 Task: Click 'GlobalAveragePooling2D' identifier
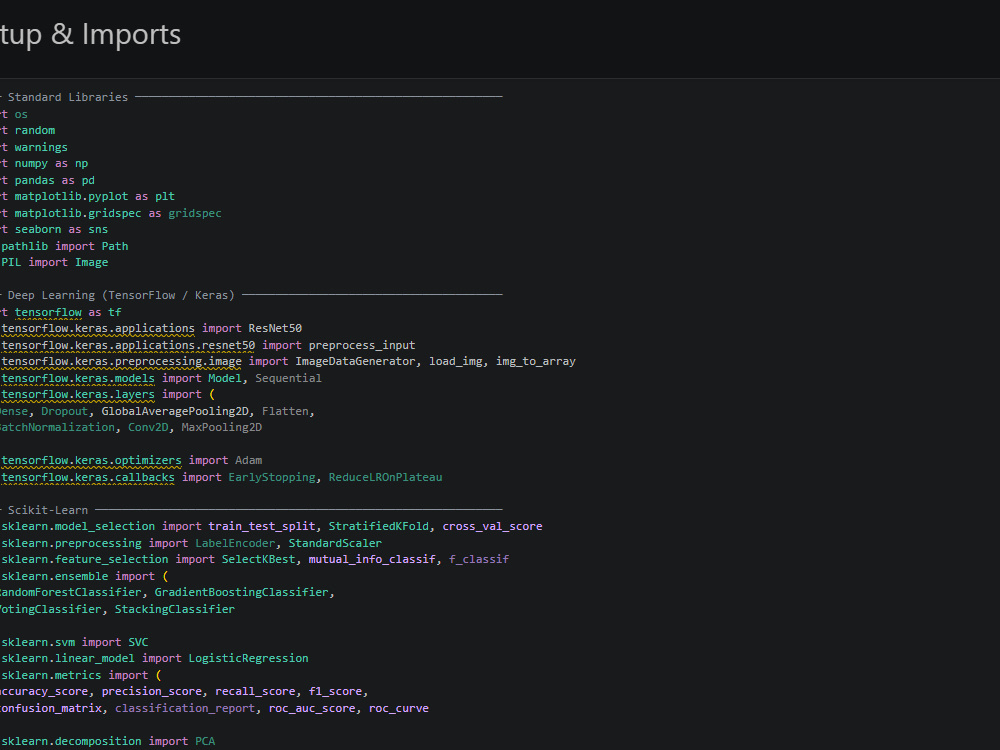point(175,411)
